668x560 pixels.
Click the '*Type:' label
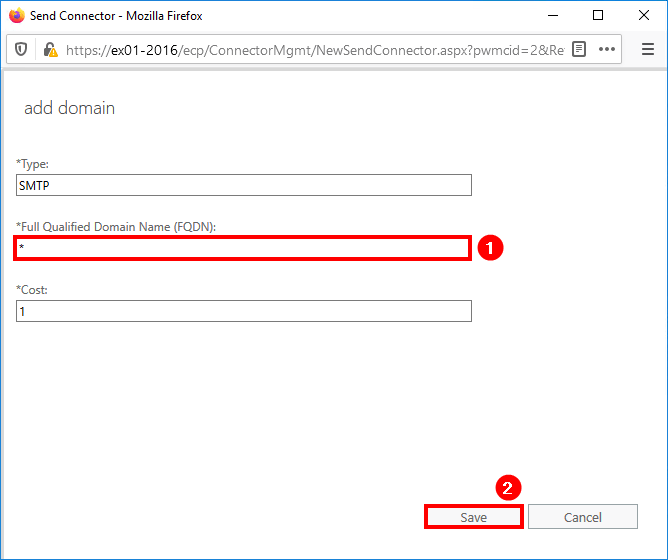[32, 164]
